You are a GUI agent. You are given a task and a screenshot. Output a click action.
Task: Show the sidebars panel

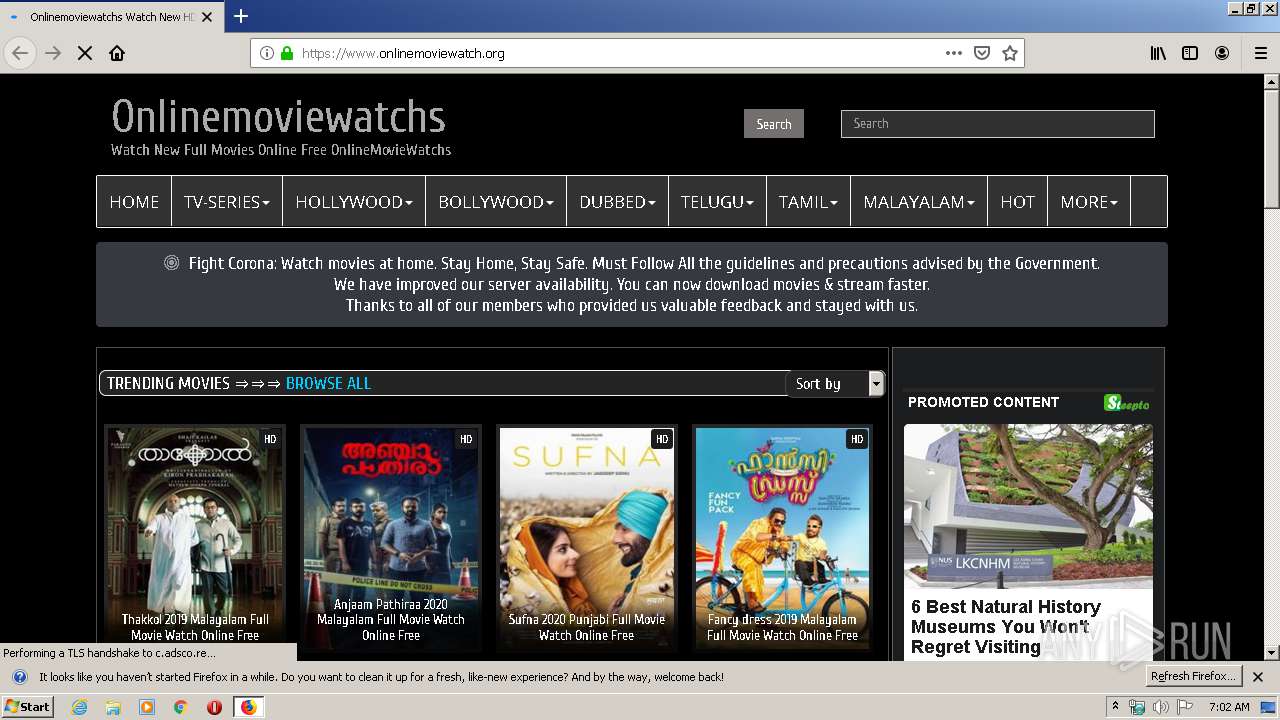pos(1190,53)
